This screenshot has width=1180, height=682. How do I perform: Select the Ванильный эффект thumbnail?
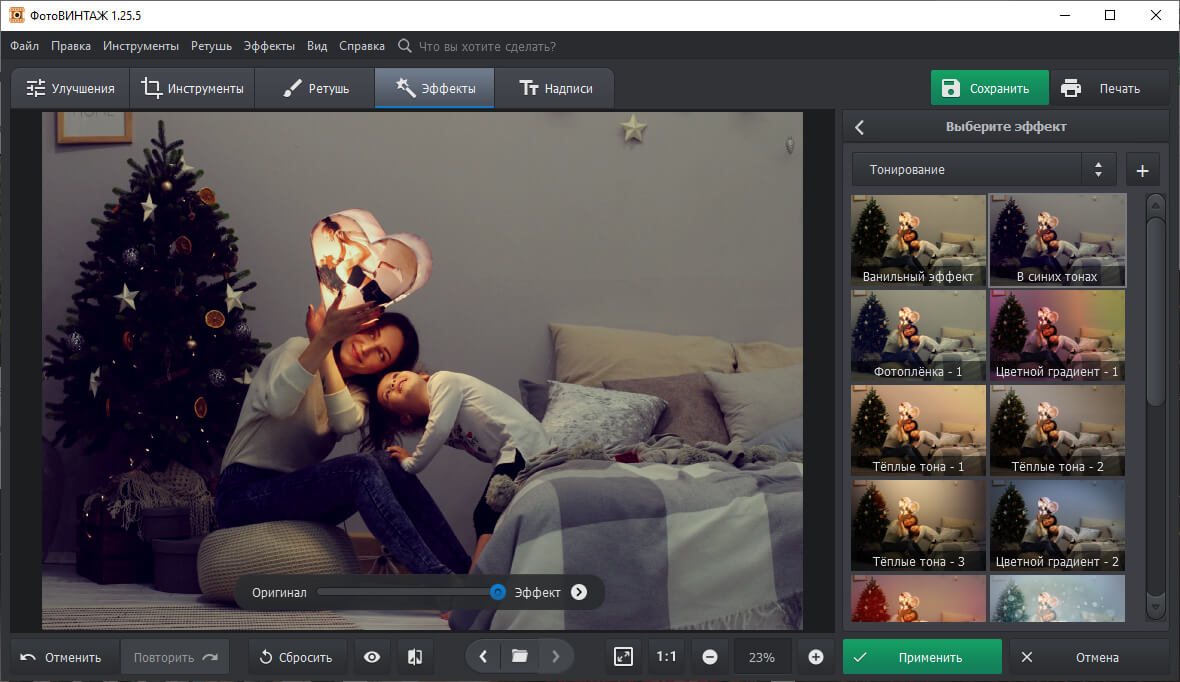point(918,240)
